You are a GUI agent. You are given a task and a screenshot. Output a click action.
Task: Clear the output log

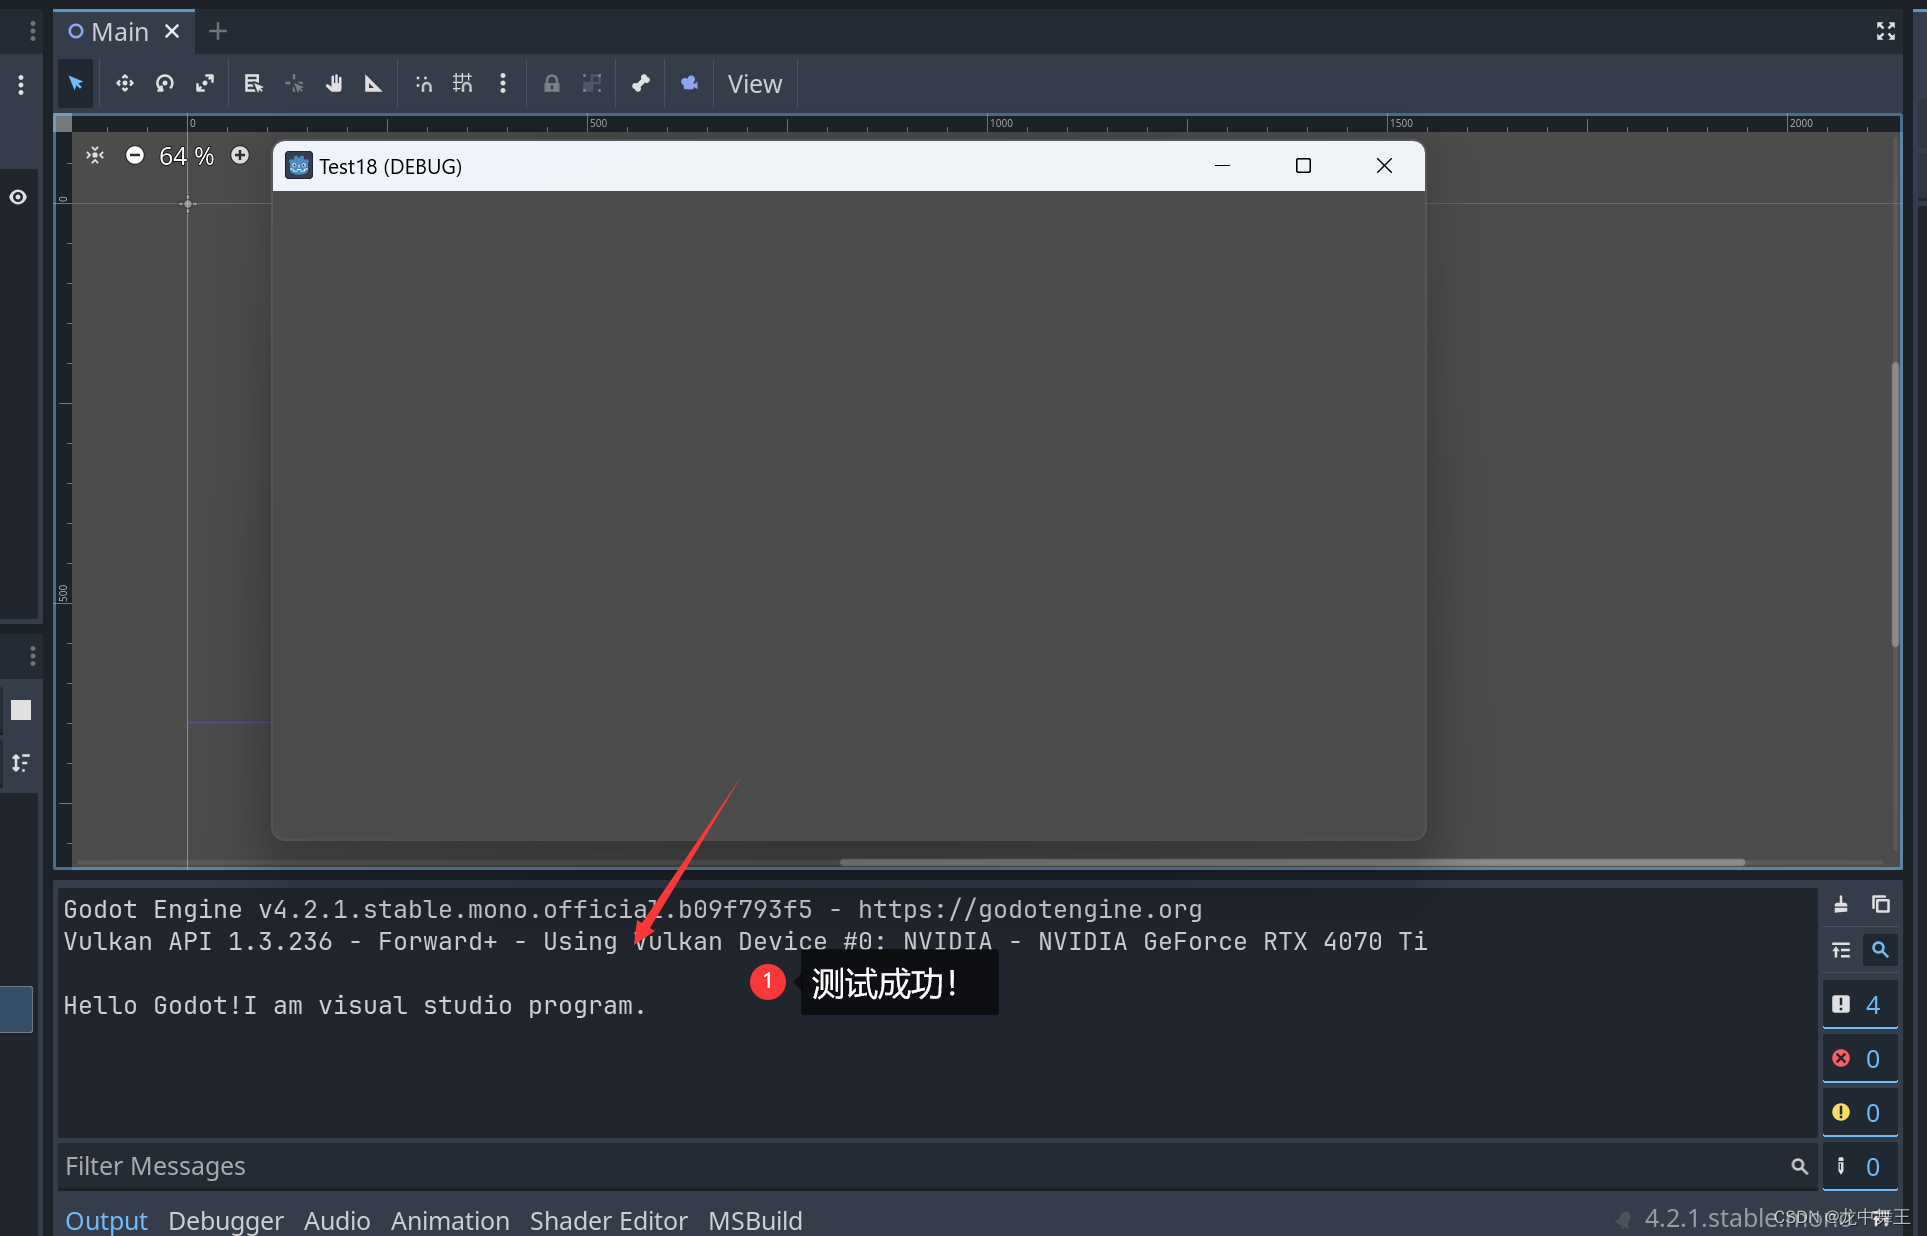(1841, 905)
